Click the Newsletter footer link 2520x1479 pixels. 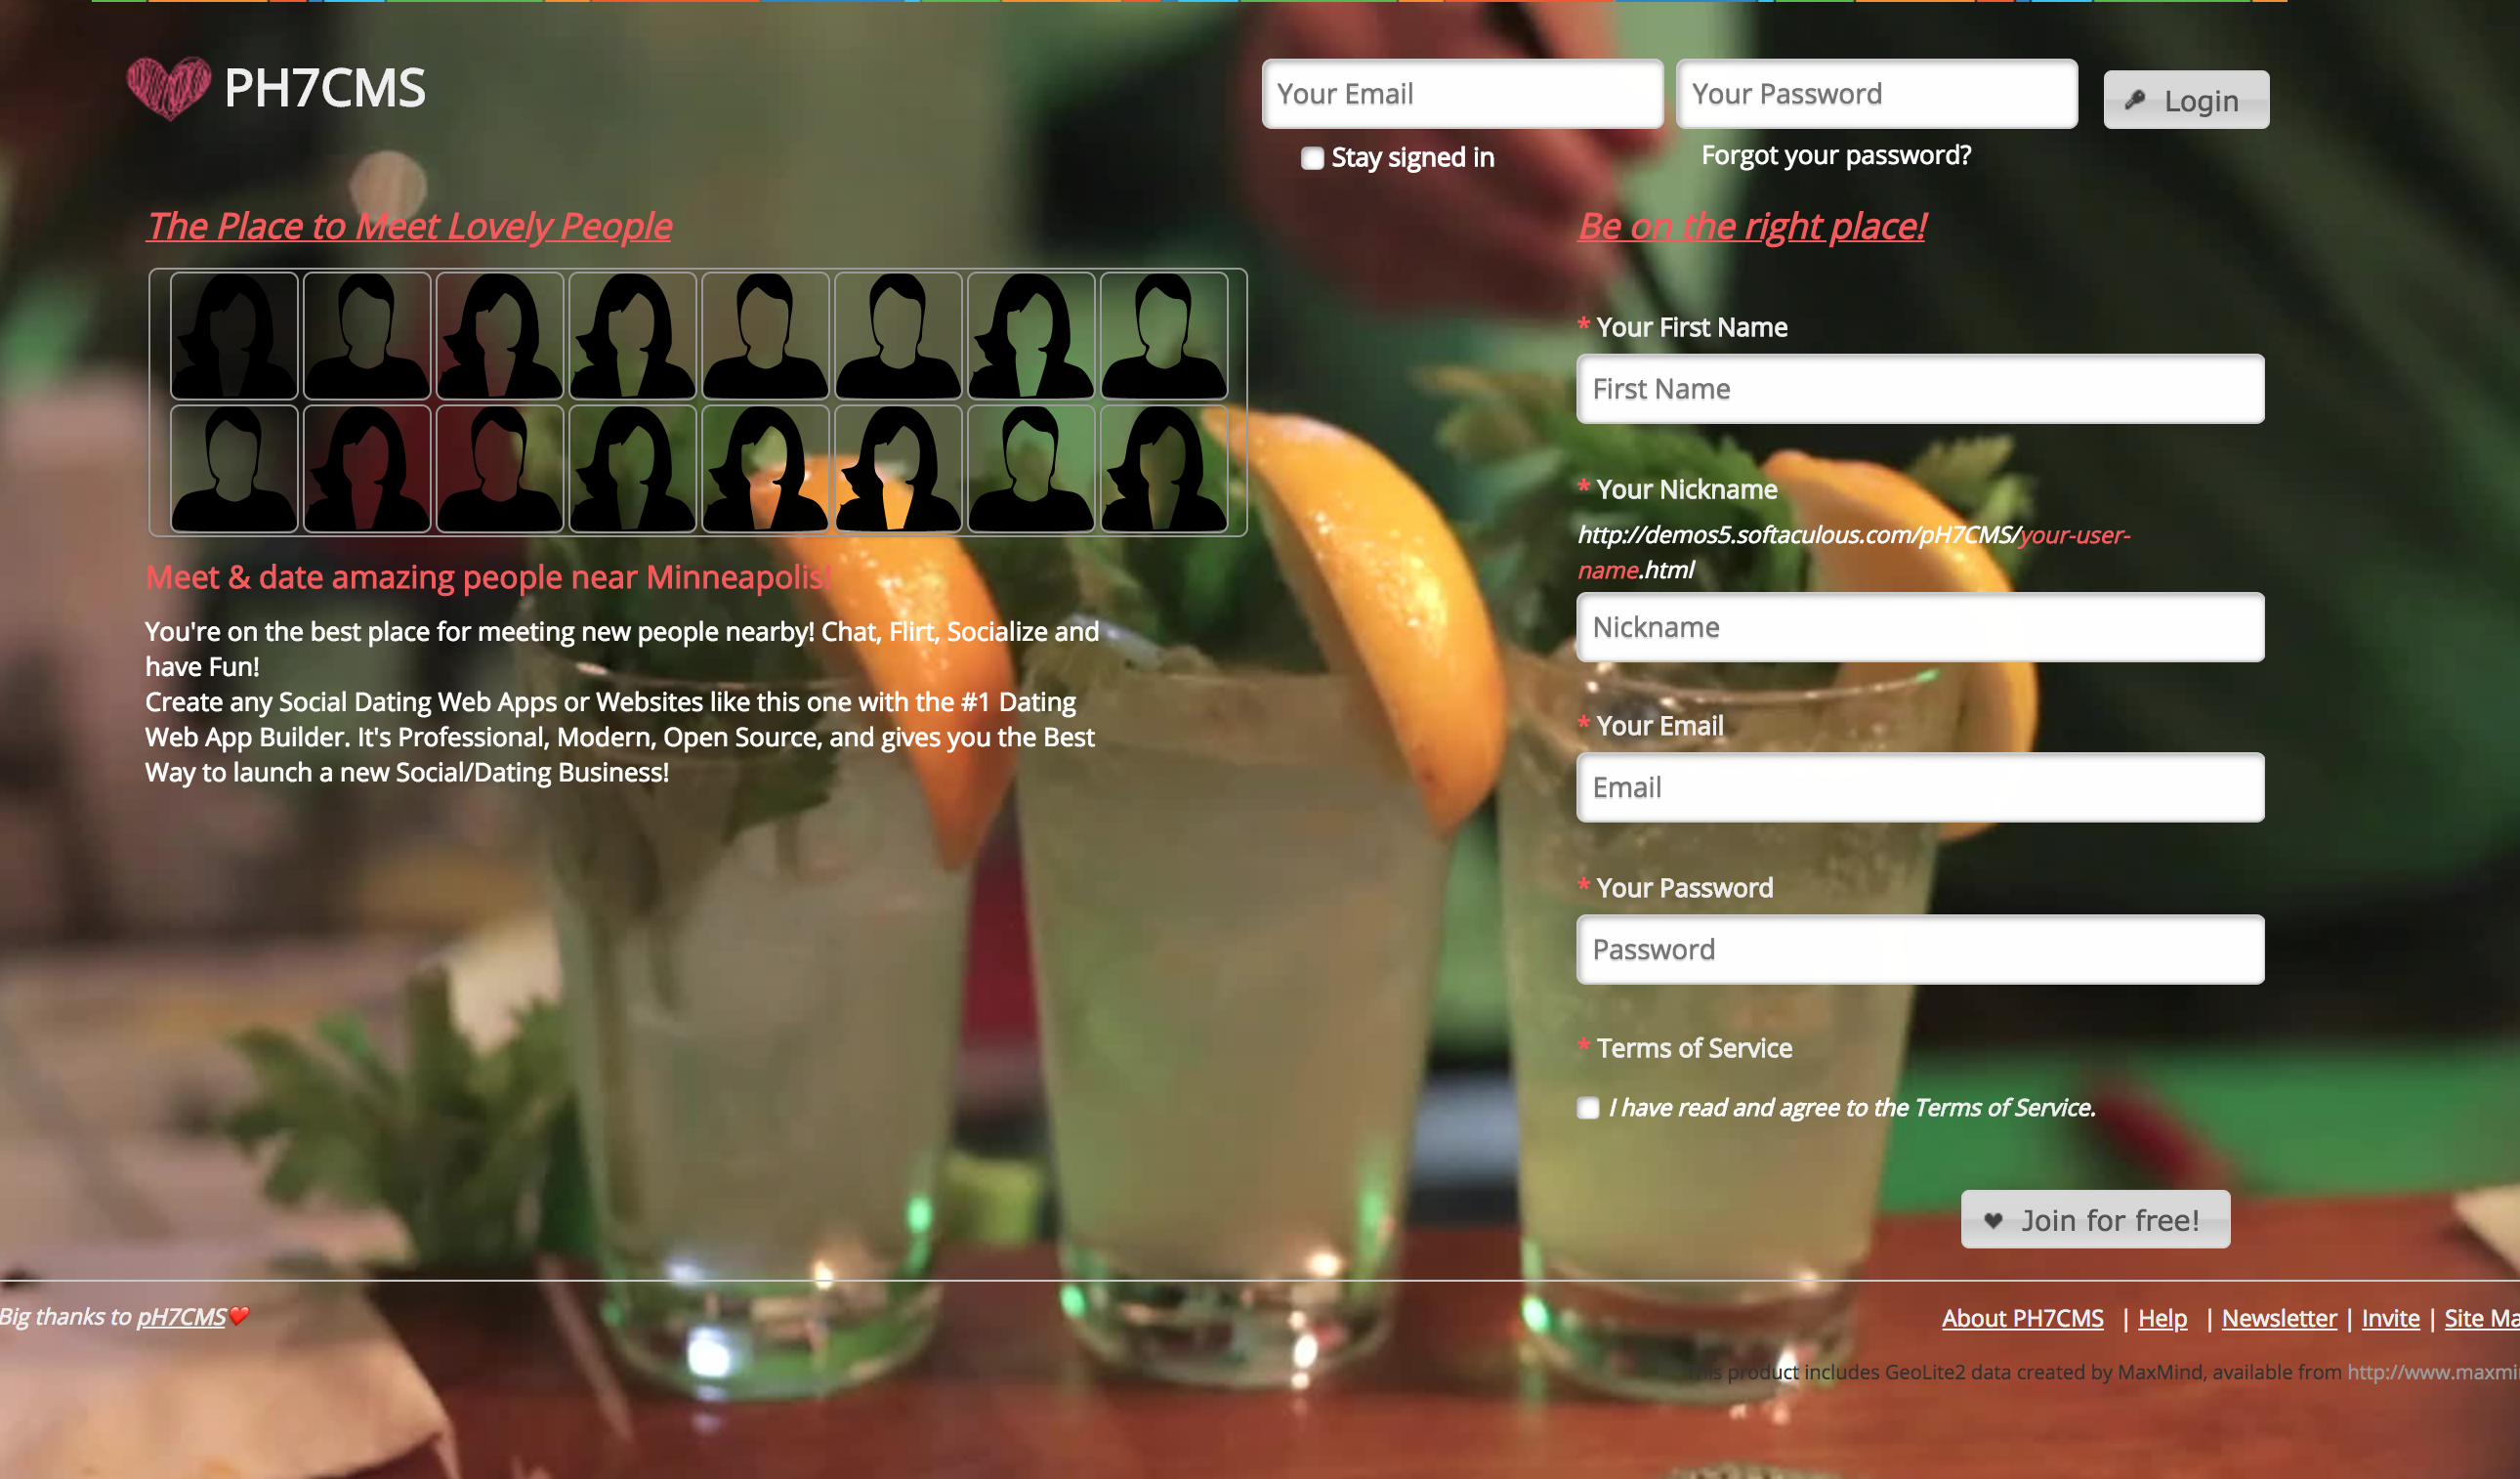[x=2279, y=1315]
